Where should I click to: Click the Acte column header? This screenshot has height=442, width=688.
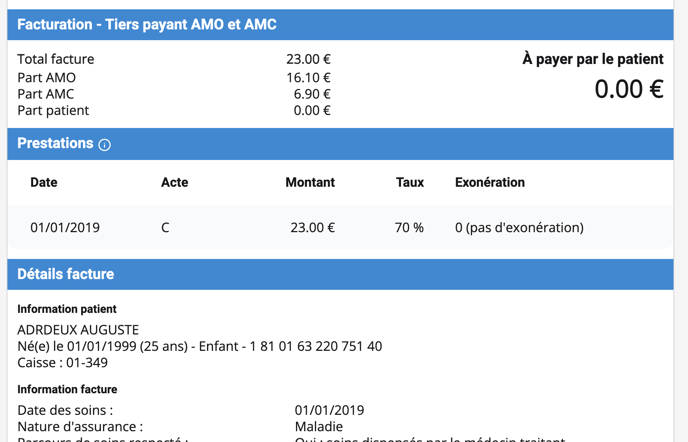coord(174,183)
